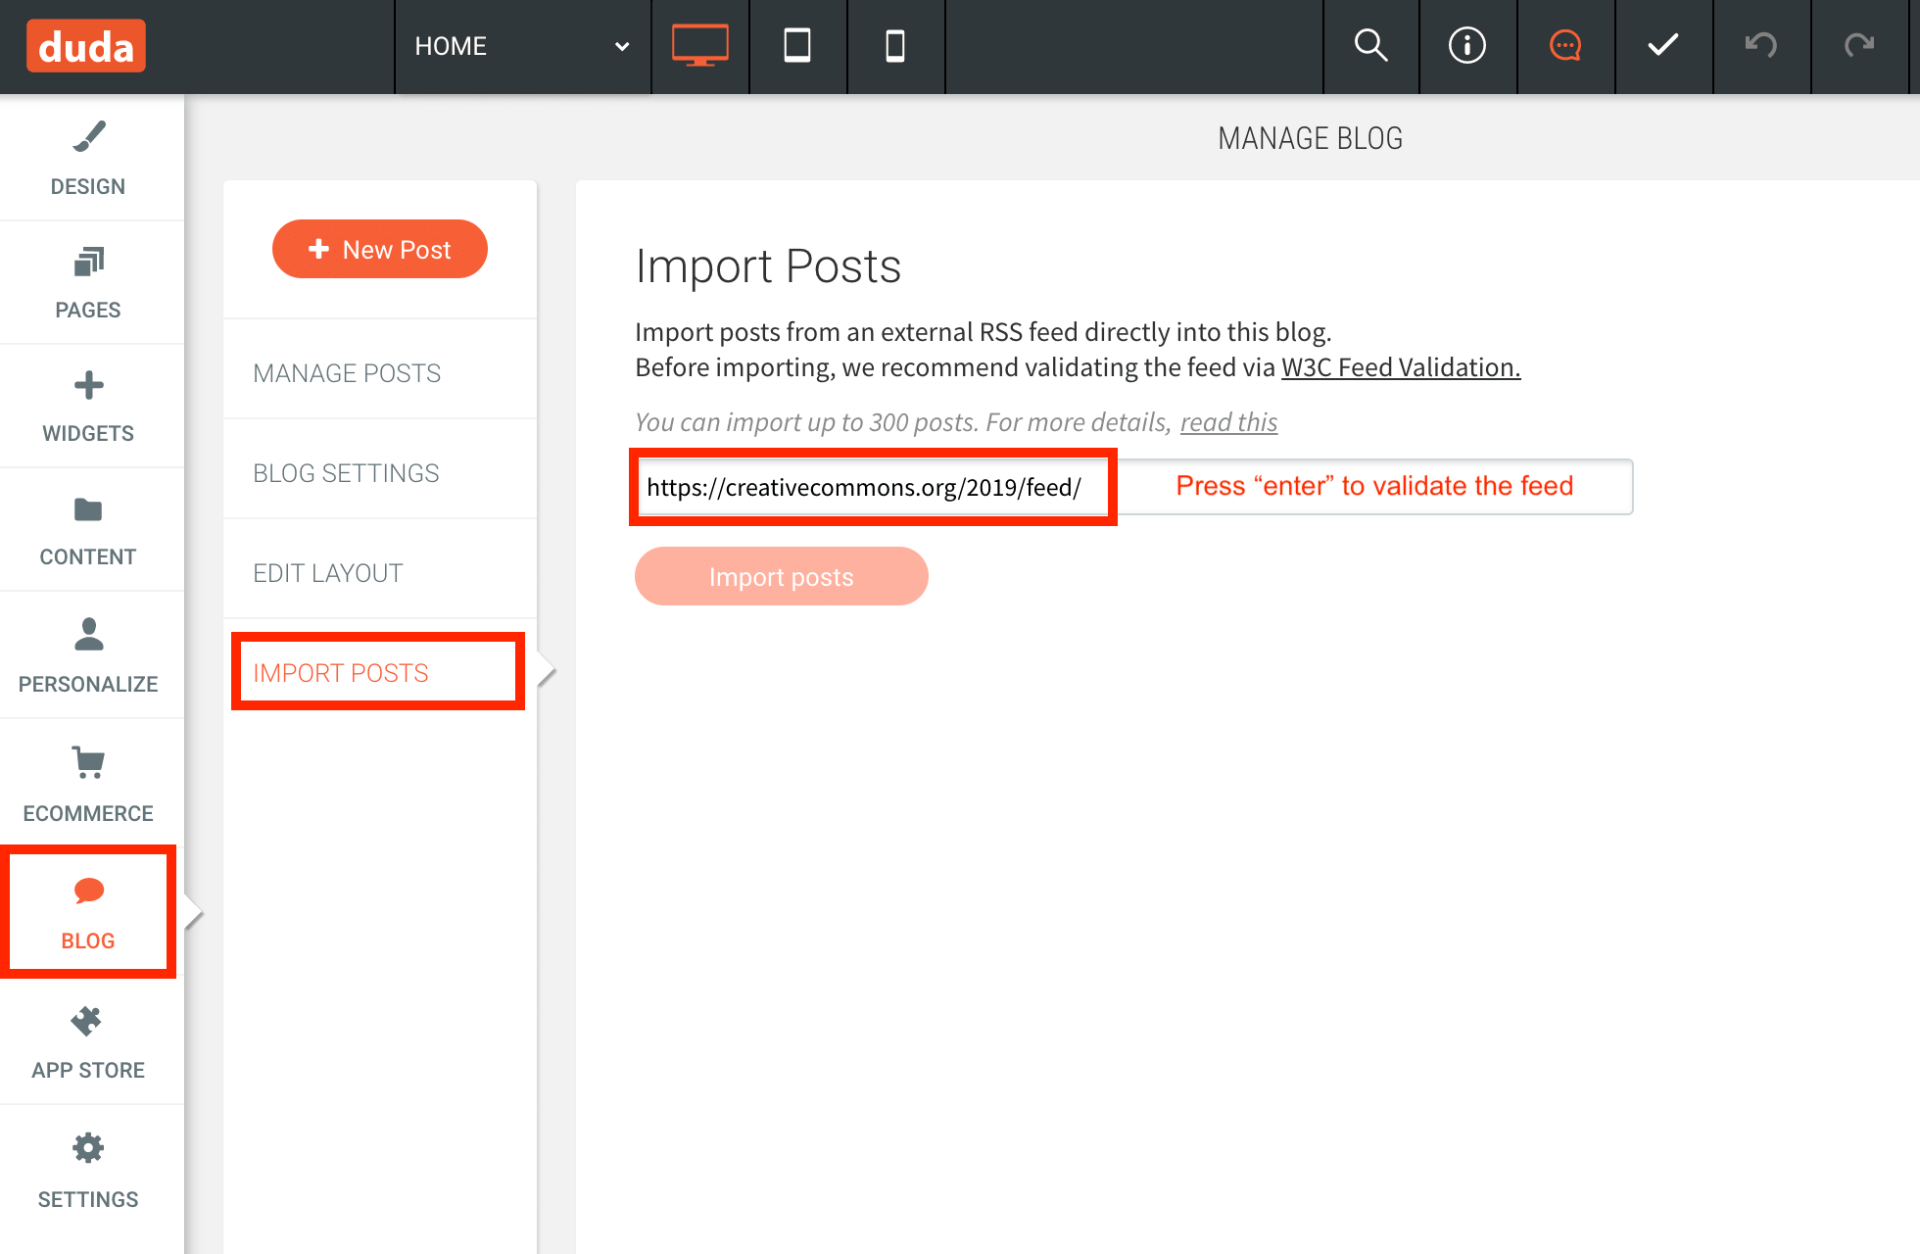Screen dimensions: 1920x1254
Task: Go to Manage Posts
Action: [x=380, y=373]
